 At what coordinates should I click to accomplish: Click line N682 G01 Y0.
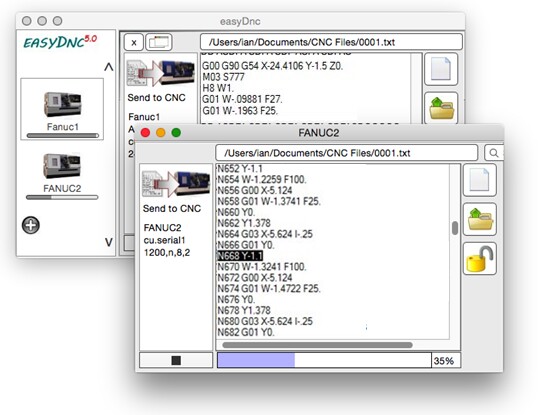click(x=246, y=333)
